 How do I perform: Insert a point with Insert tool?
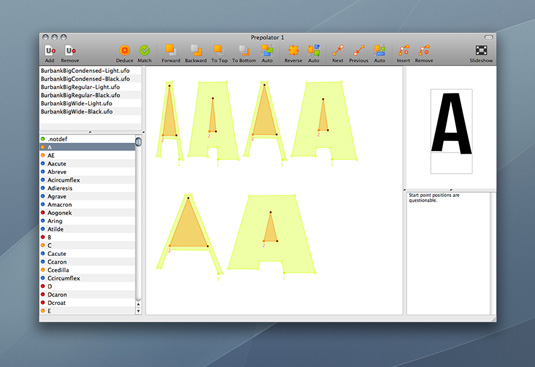coord(403,50)
